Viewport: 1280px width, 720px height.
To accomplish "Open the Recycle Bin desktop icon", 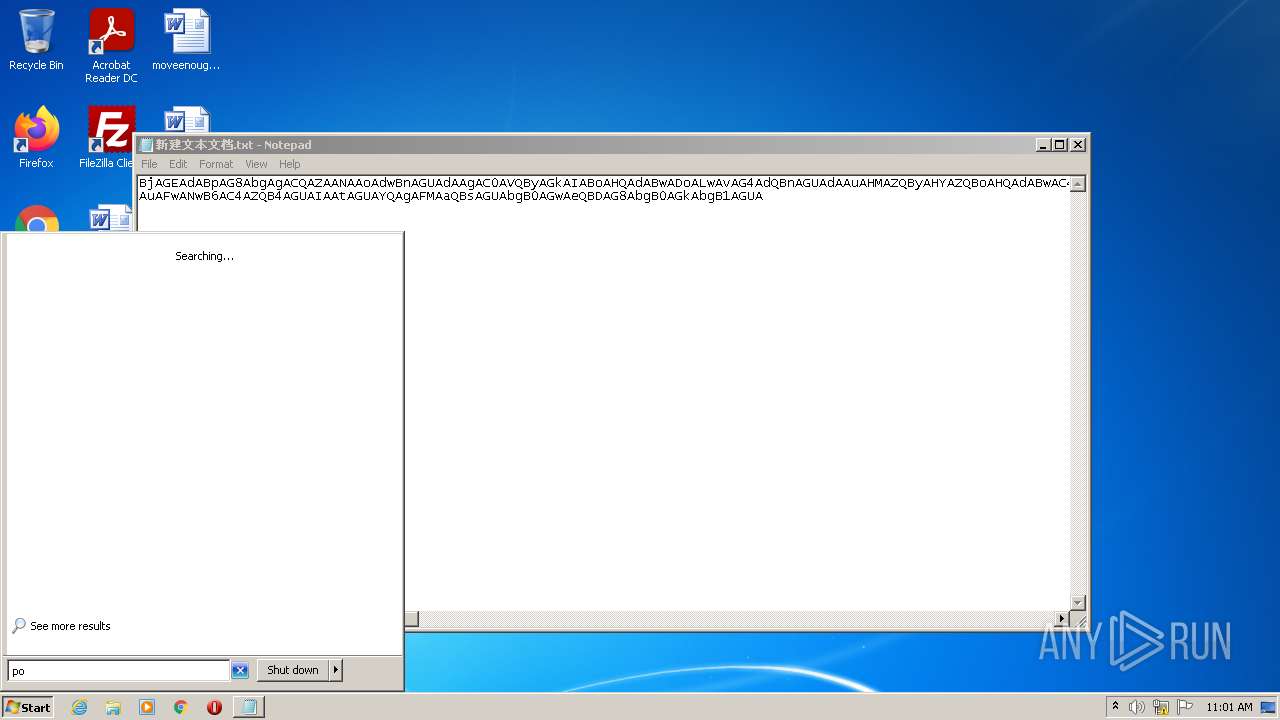I will click(36, 40).
